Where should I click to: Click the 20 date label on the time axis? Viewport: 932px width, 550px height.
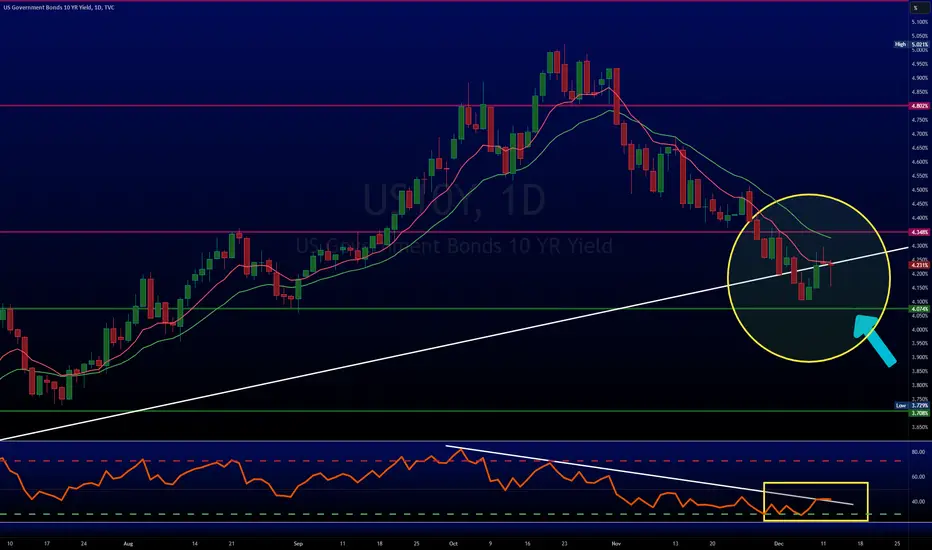[x=712, y=543]
